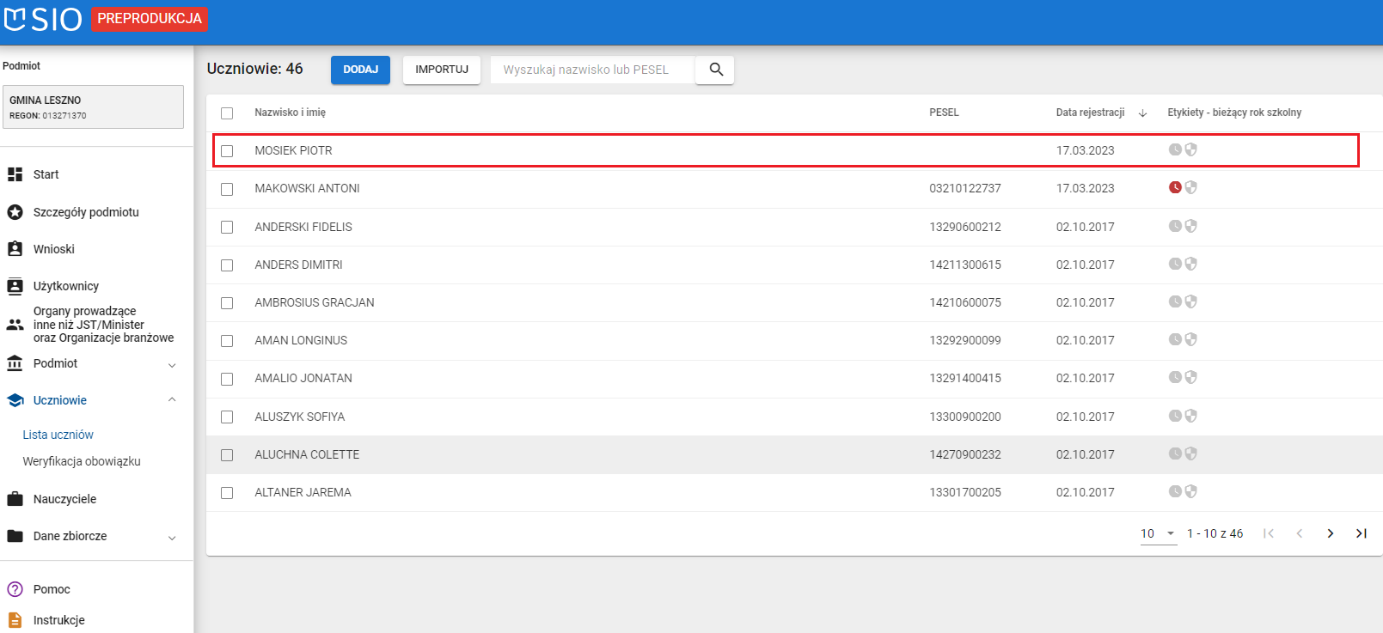The height and width of the screenshot is (633, 1383).
Task: Click grey clock icon for ALTANER JAREMA
Action: 1176,492
